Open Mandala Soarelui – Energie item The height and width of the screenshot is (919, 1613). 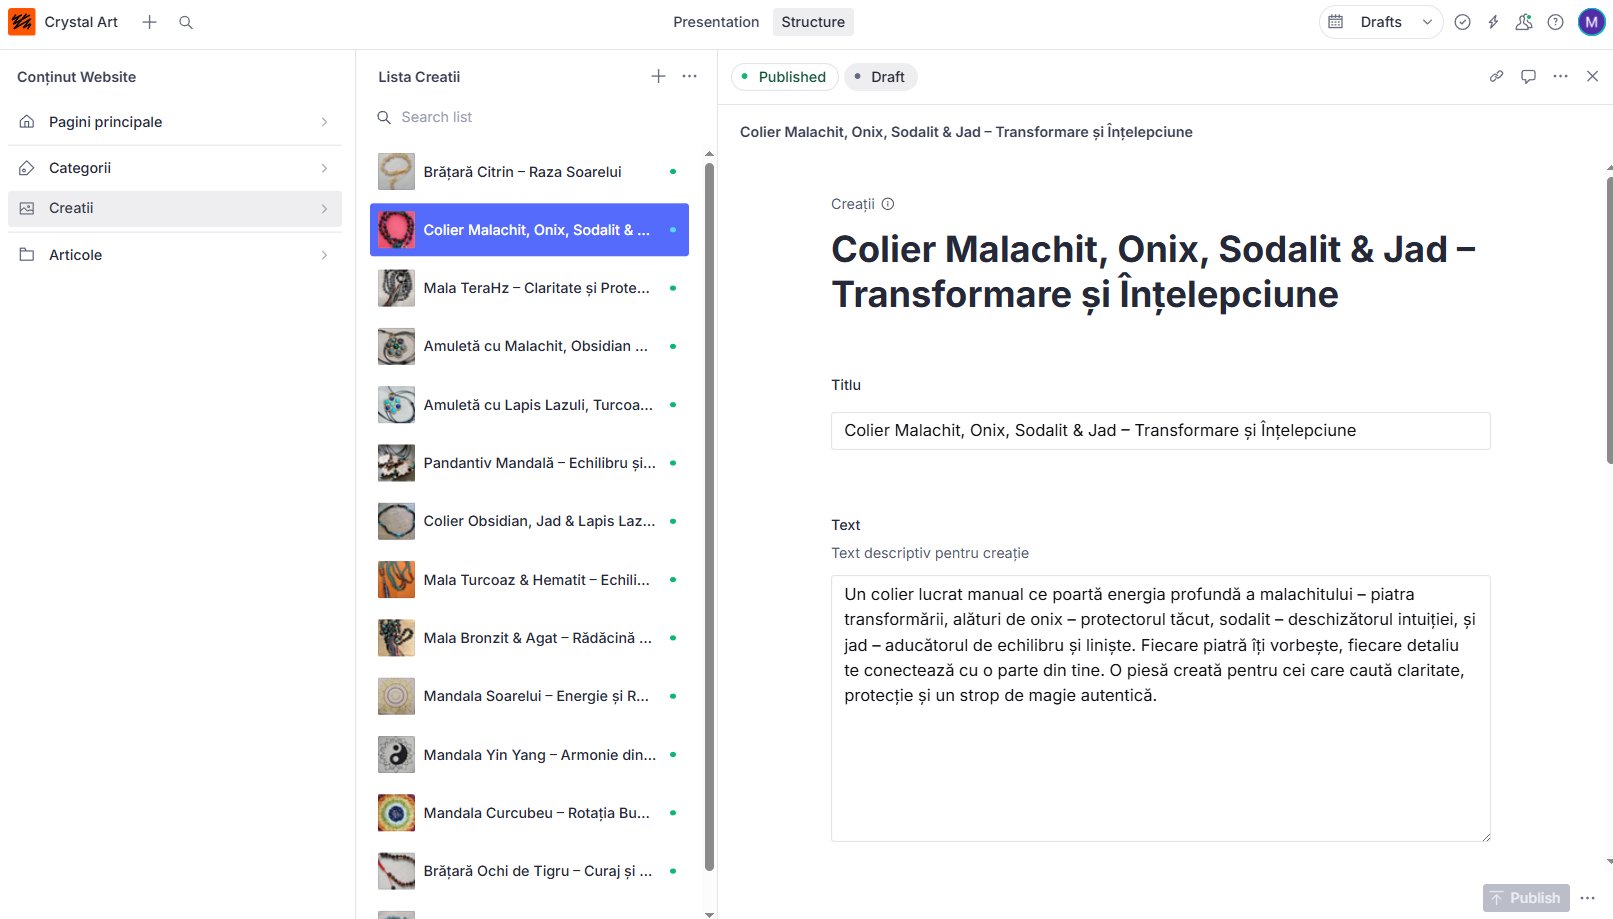529,696
